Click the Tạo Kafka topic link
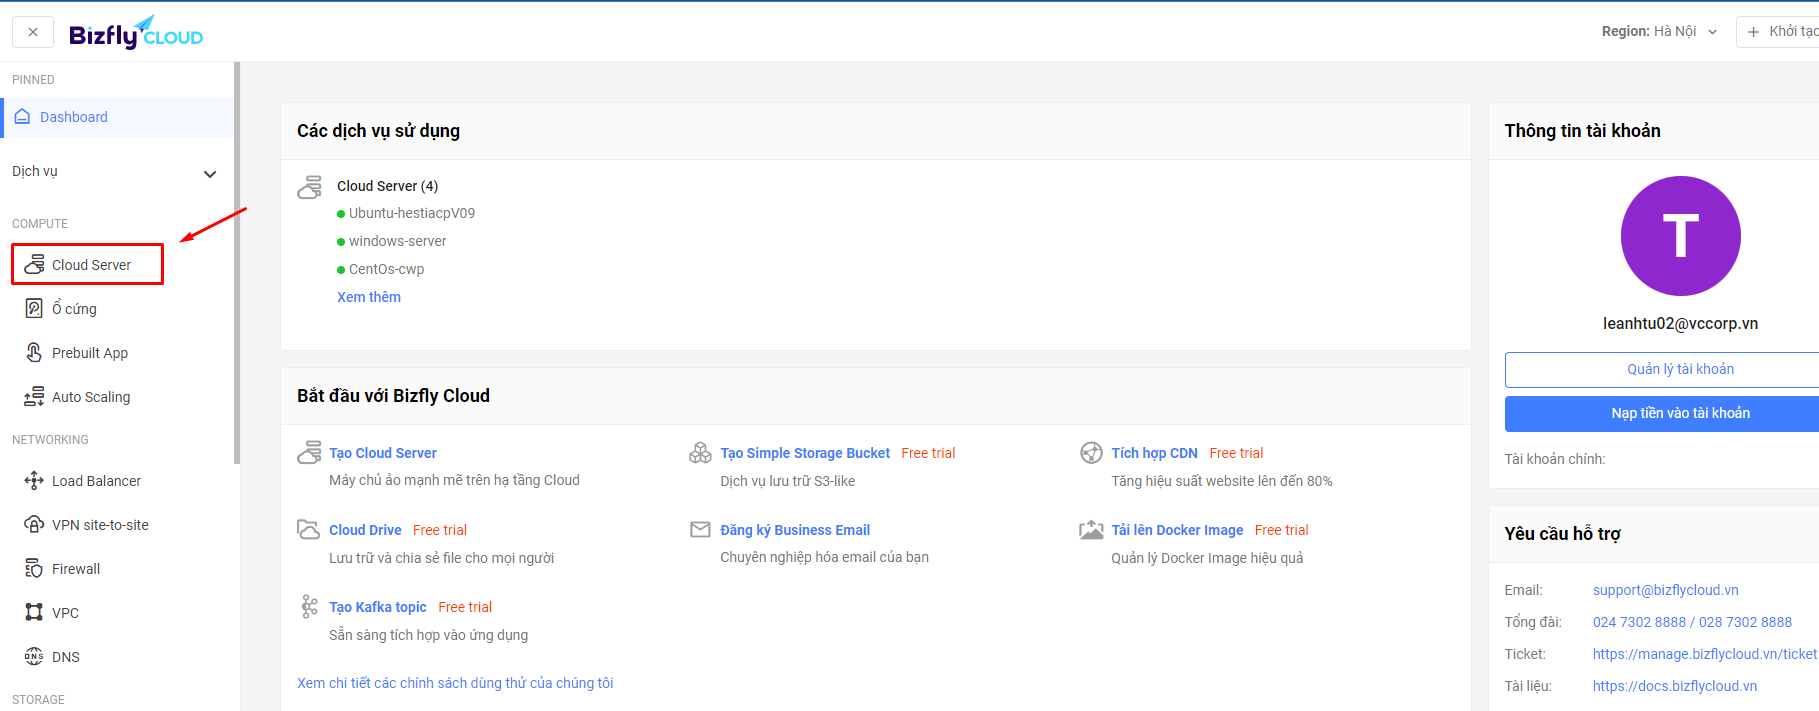The image size is (1819, 711). coord(378,607)
